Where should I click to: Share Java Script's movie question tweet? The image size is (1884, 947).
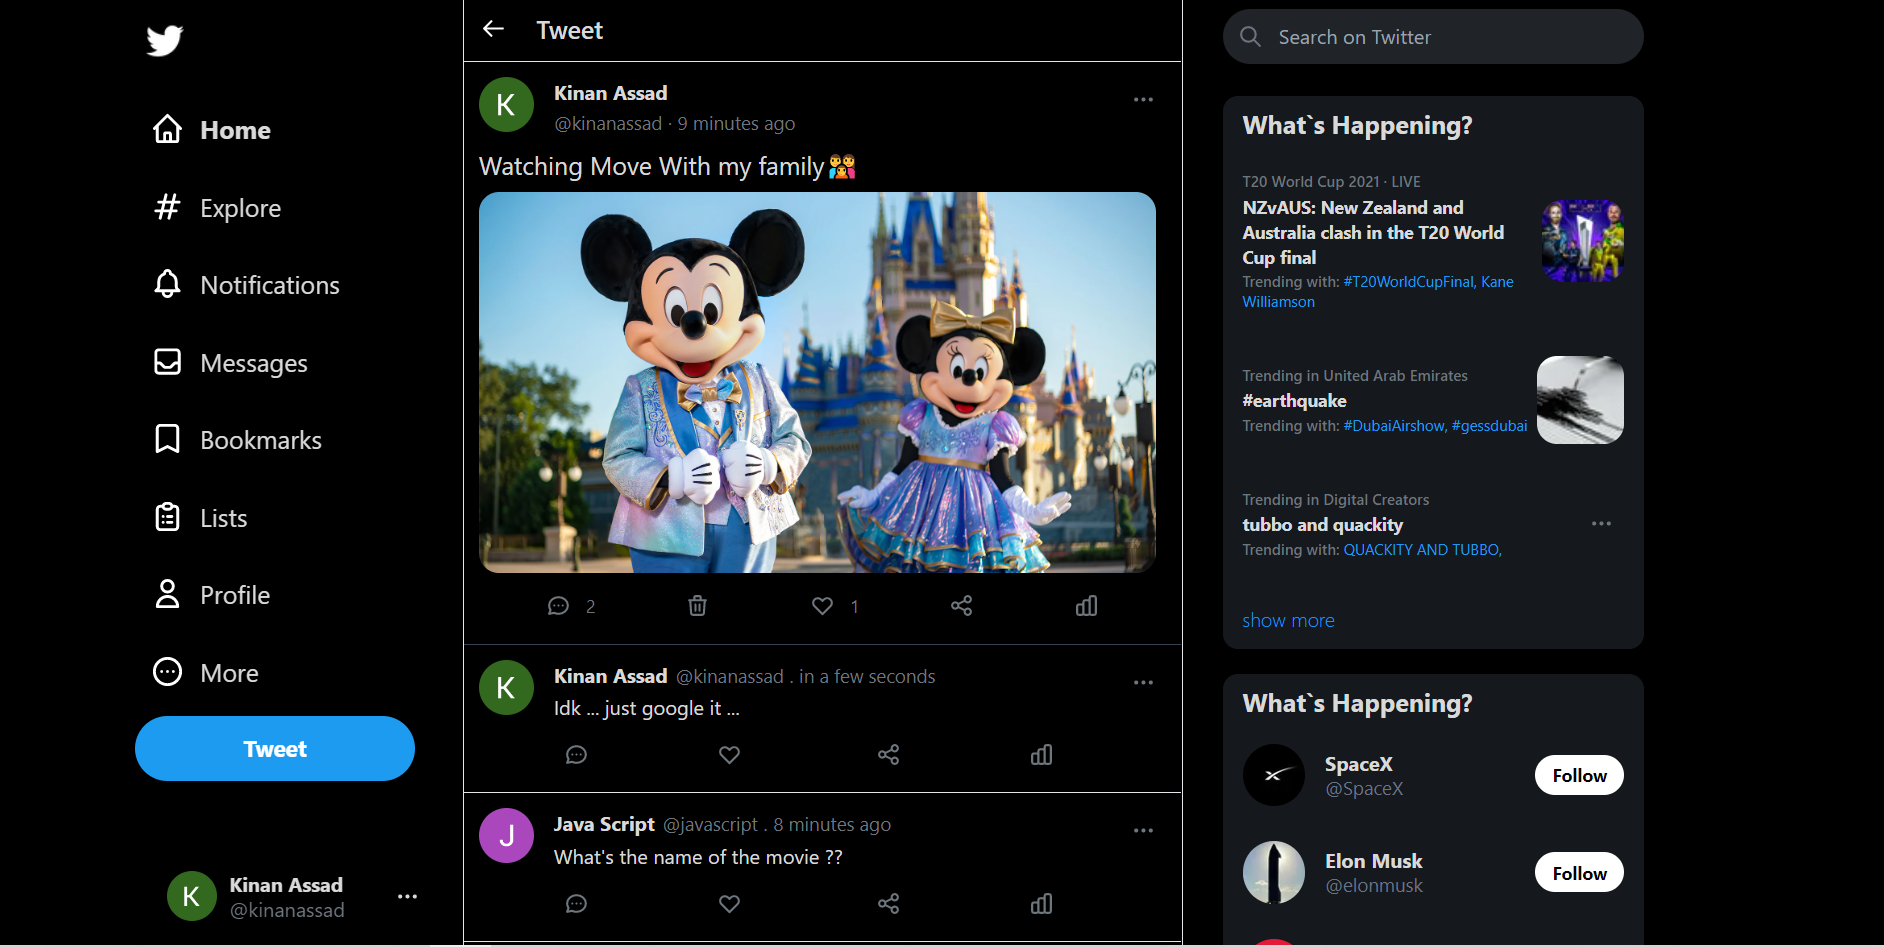pos(889,903)
